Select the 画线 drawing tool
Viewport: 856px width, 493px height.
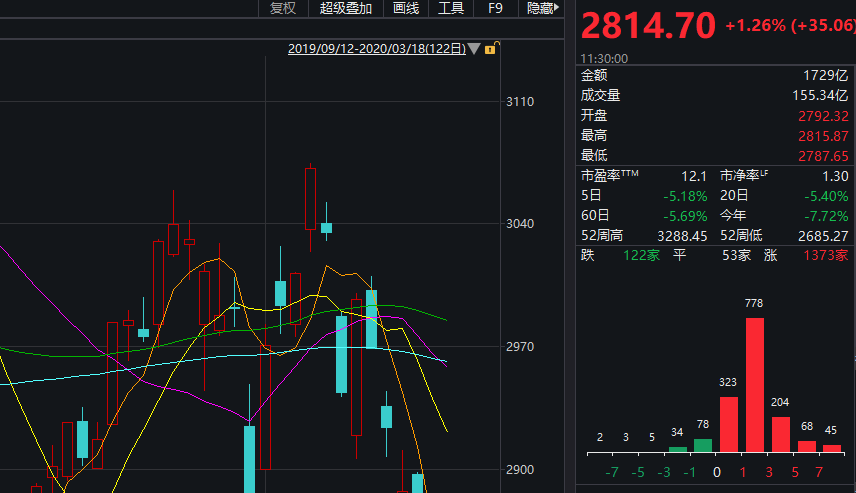406,8
